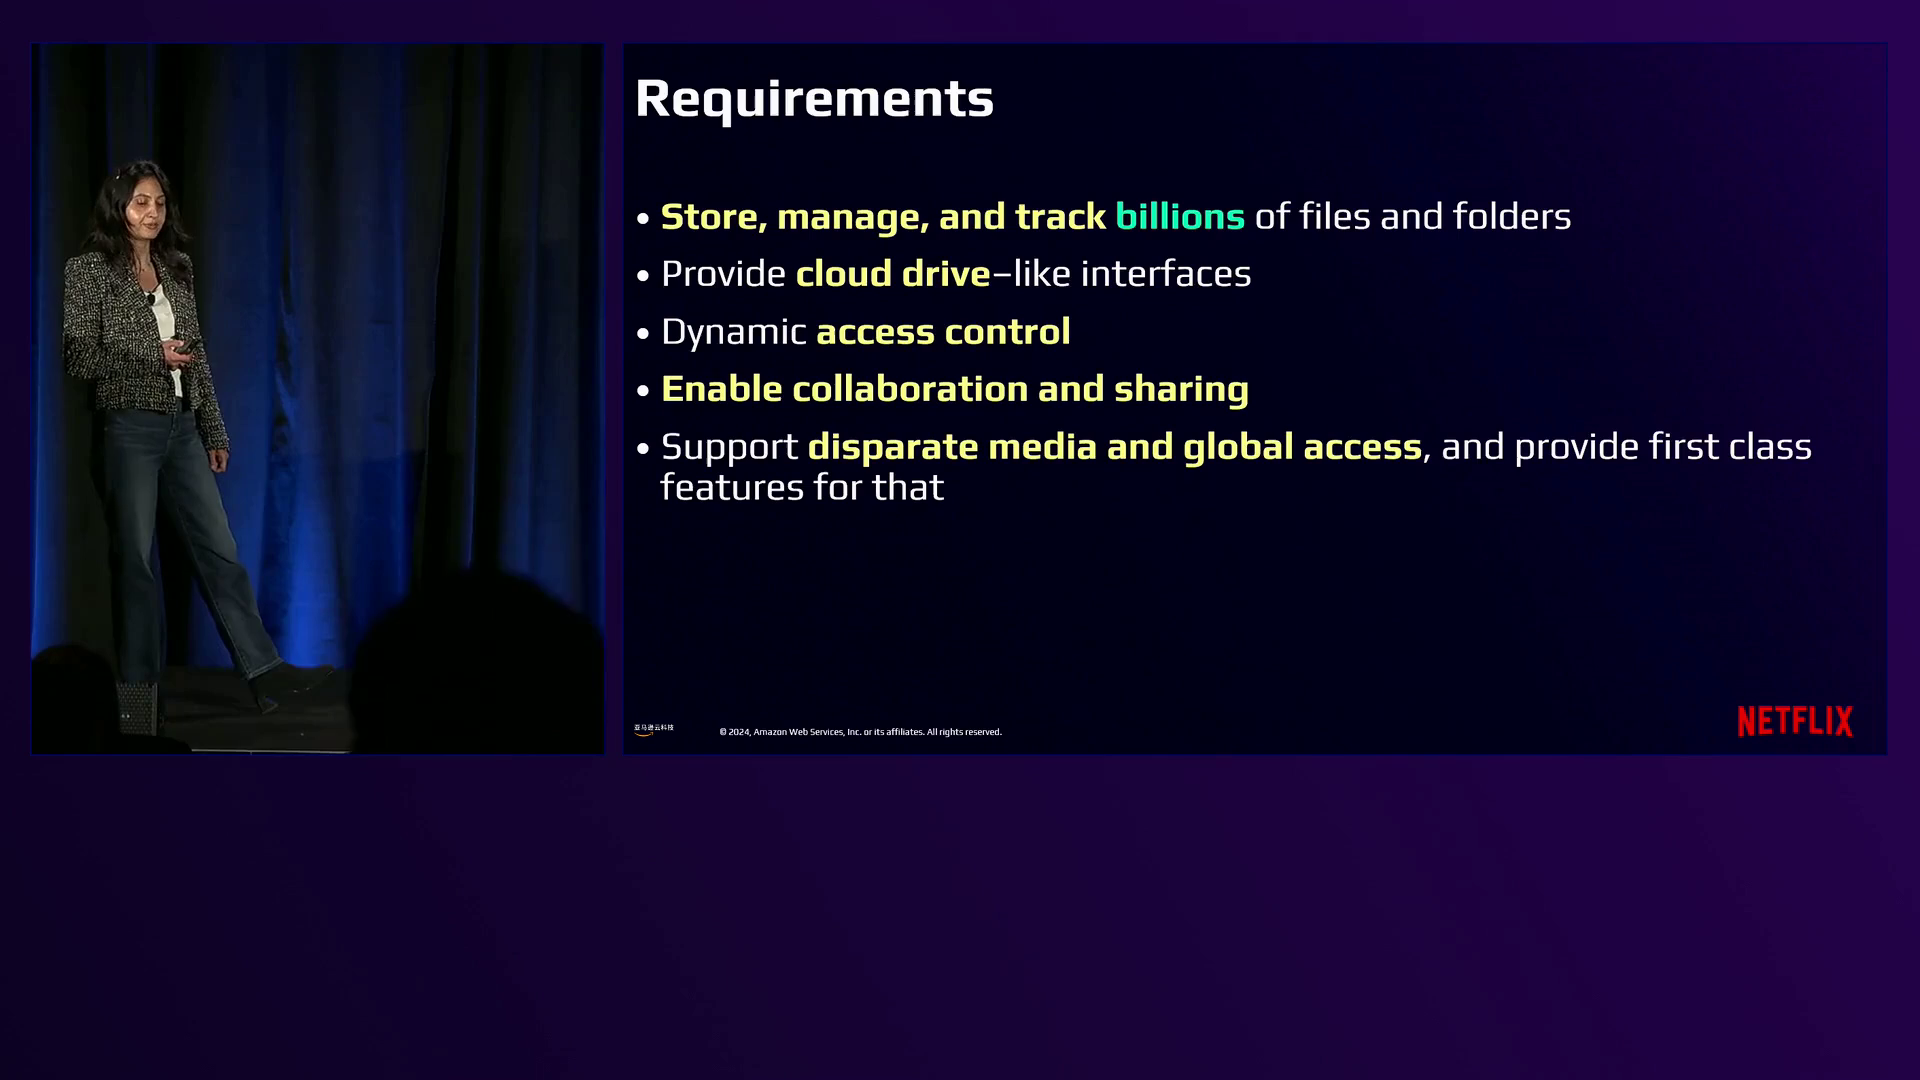Click the access control highlighted text
This screenshot has width=1920, height=1080.
click(x=942, y=332)
